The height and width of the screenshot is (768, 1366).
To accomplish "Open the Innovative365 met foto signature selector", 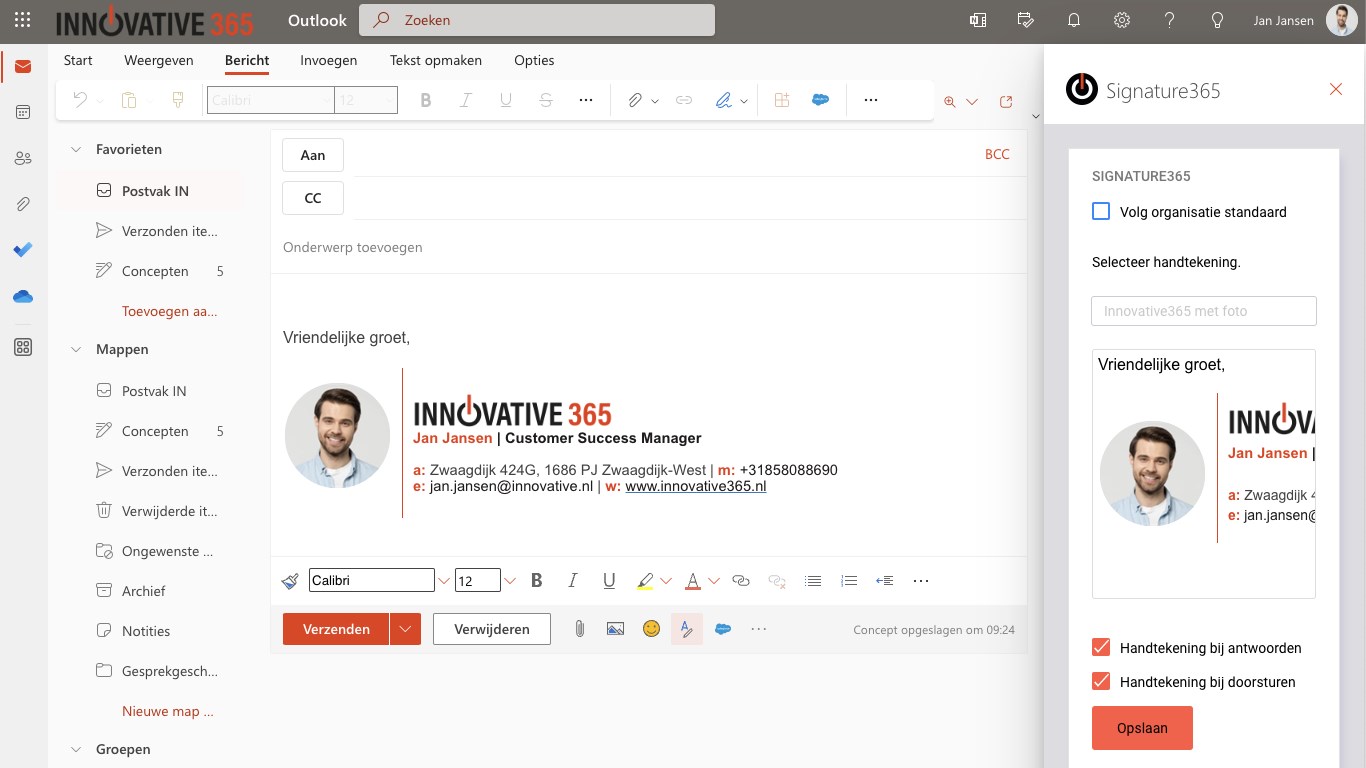I will coord(1204,311).
